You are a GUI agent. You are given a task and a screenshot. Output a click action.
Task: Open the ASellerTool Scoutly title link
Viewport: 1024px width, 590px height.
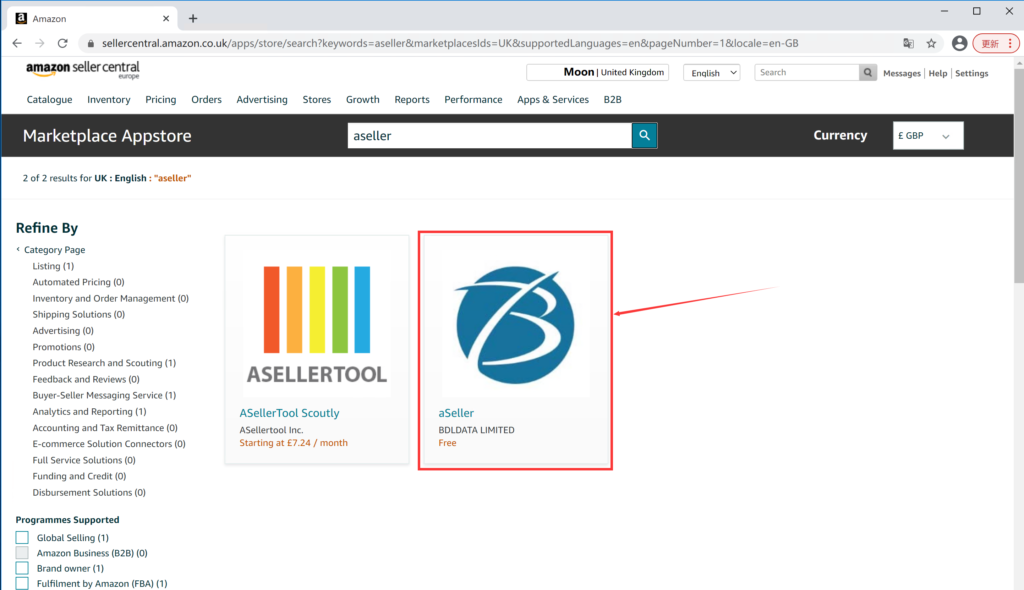(289, 413)
